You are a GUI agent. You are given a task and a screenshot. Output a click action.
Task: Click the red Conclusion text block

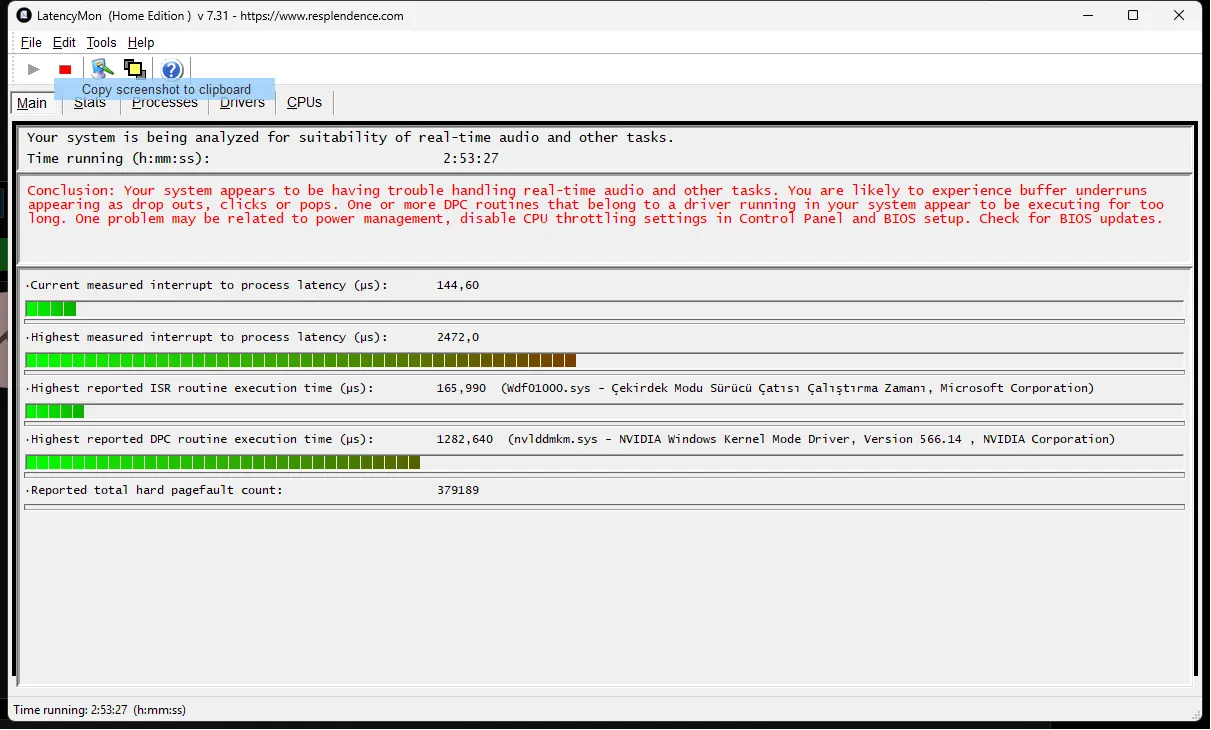(596, 204)
